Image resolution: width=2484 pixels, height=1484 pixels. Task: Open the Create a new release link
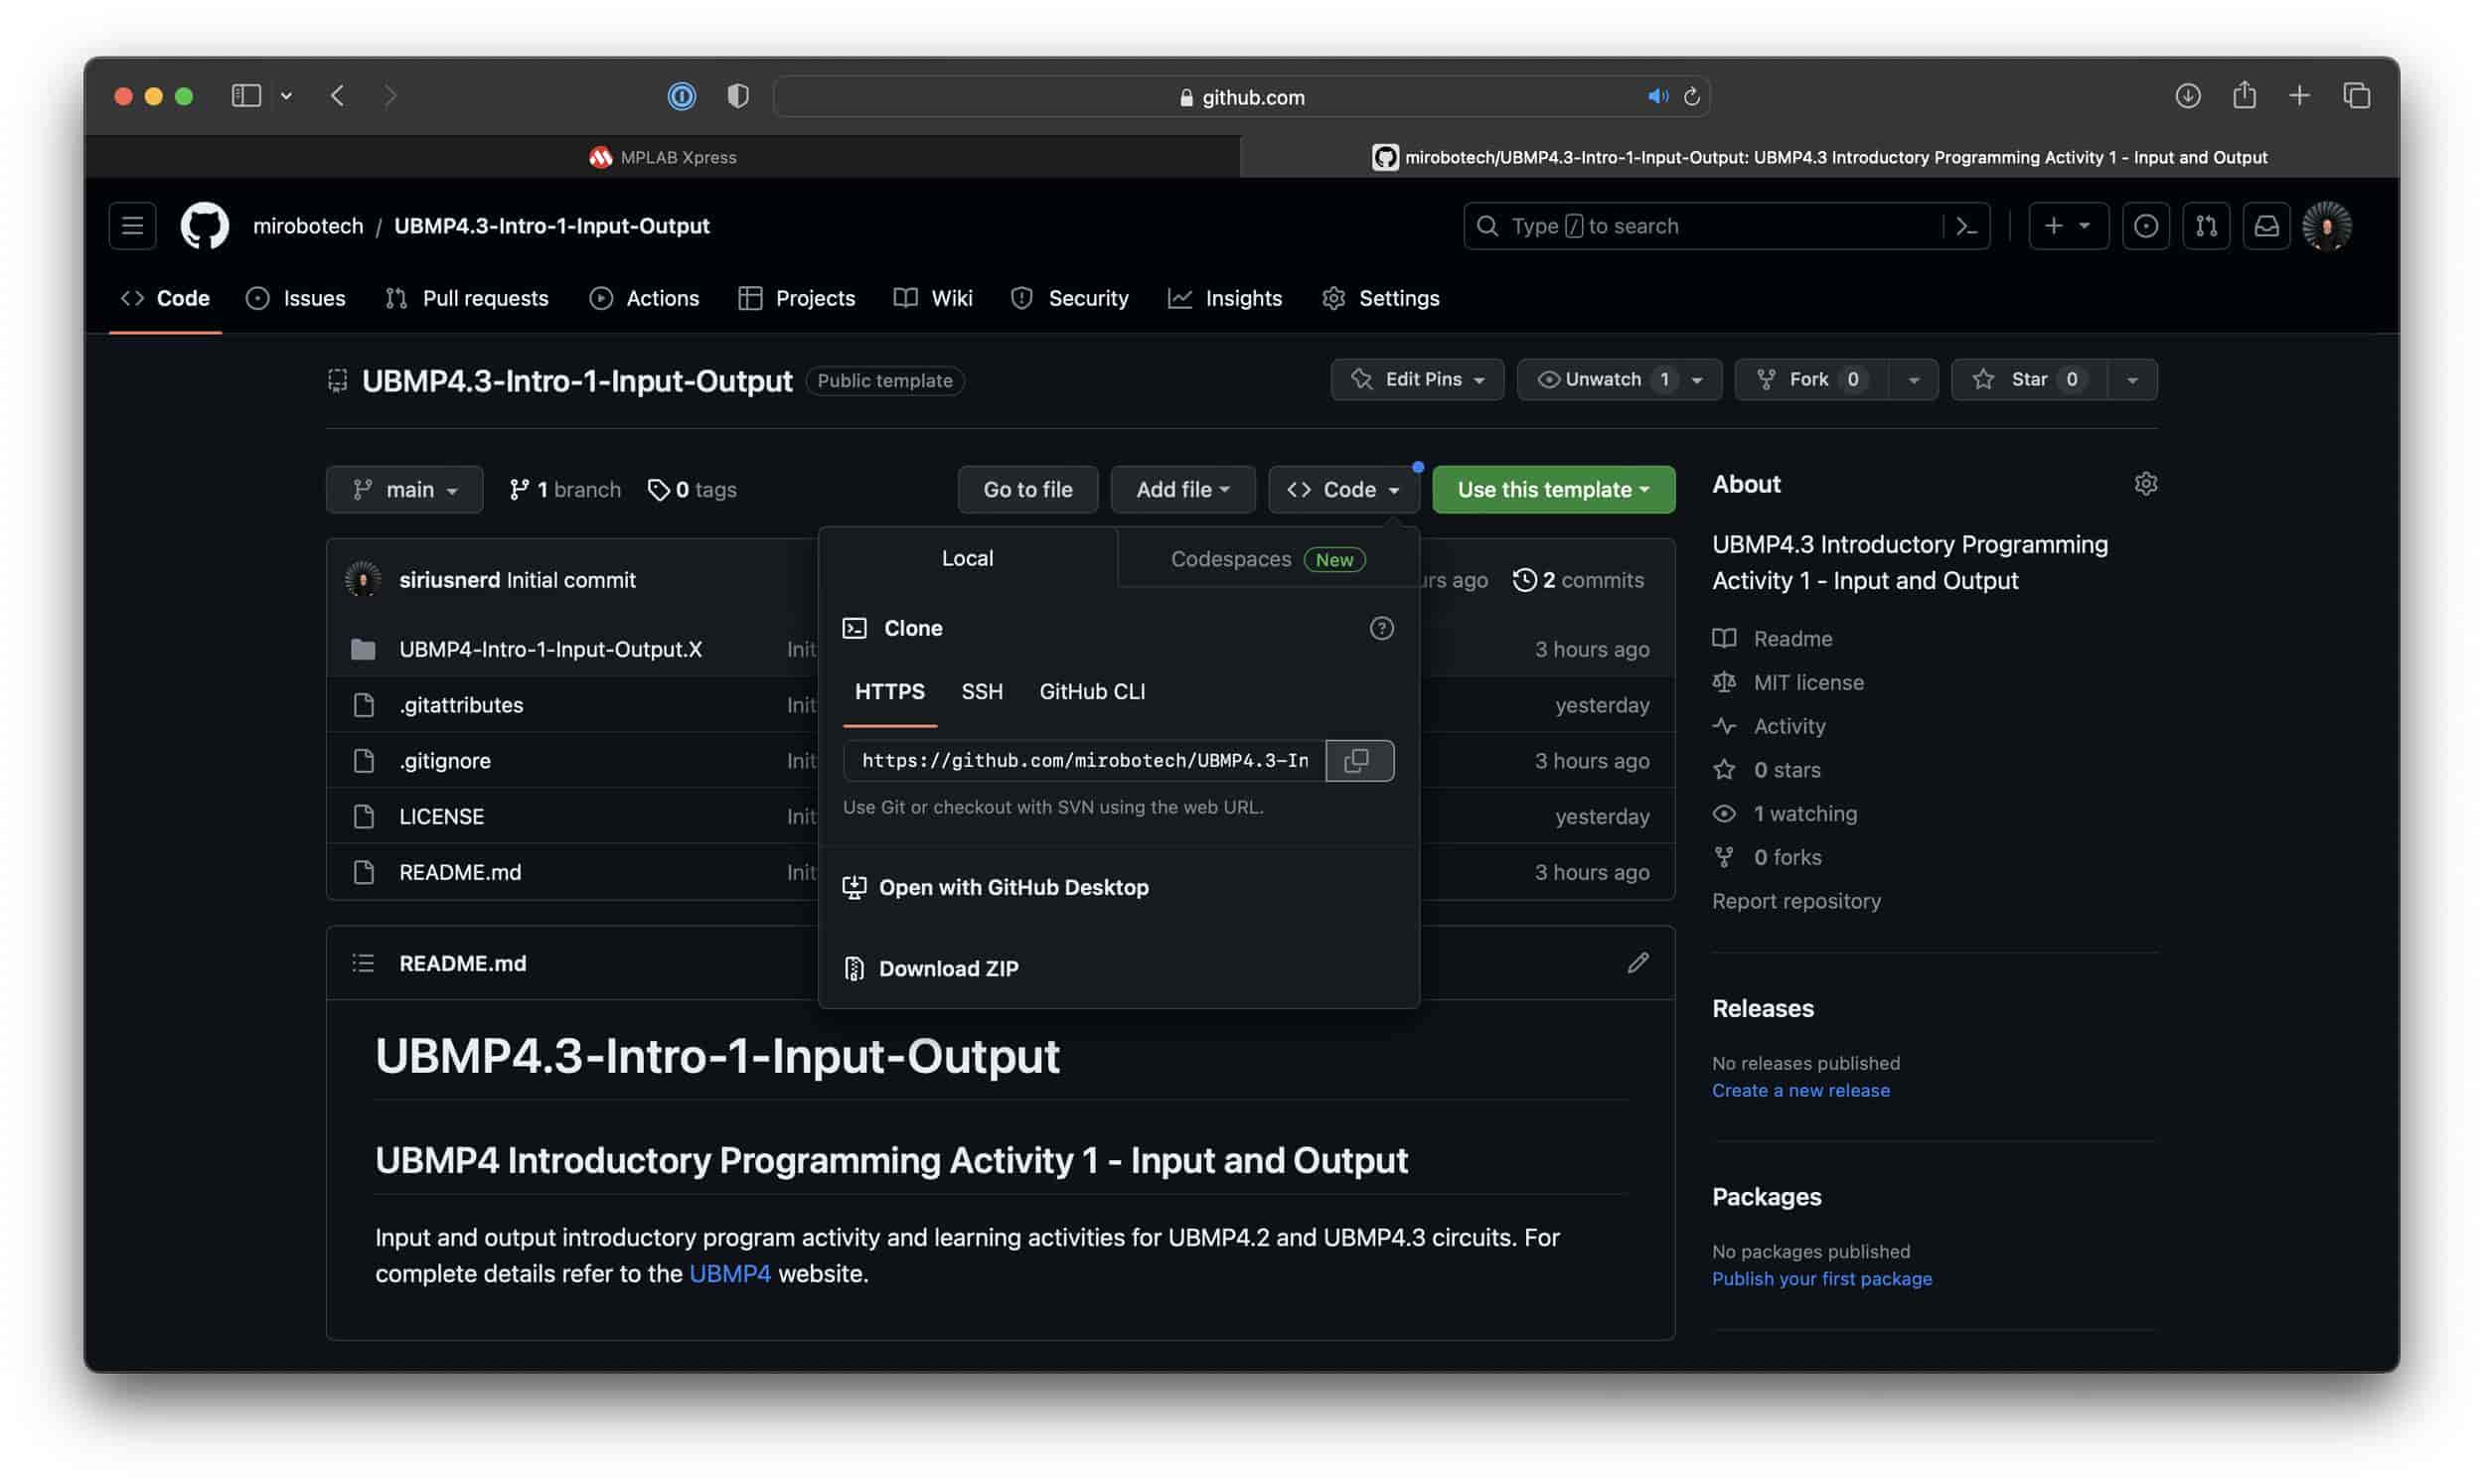click(x=1800, y=1091)
